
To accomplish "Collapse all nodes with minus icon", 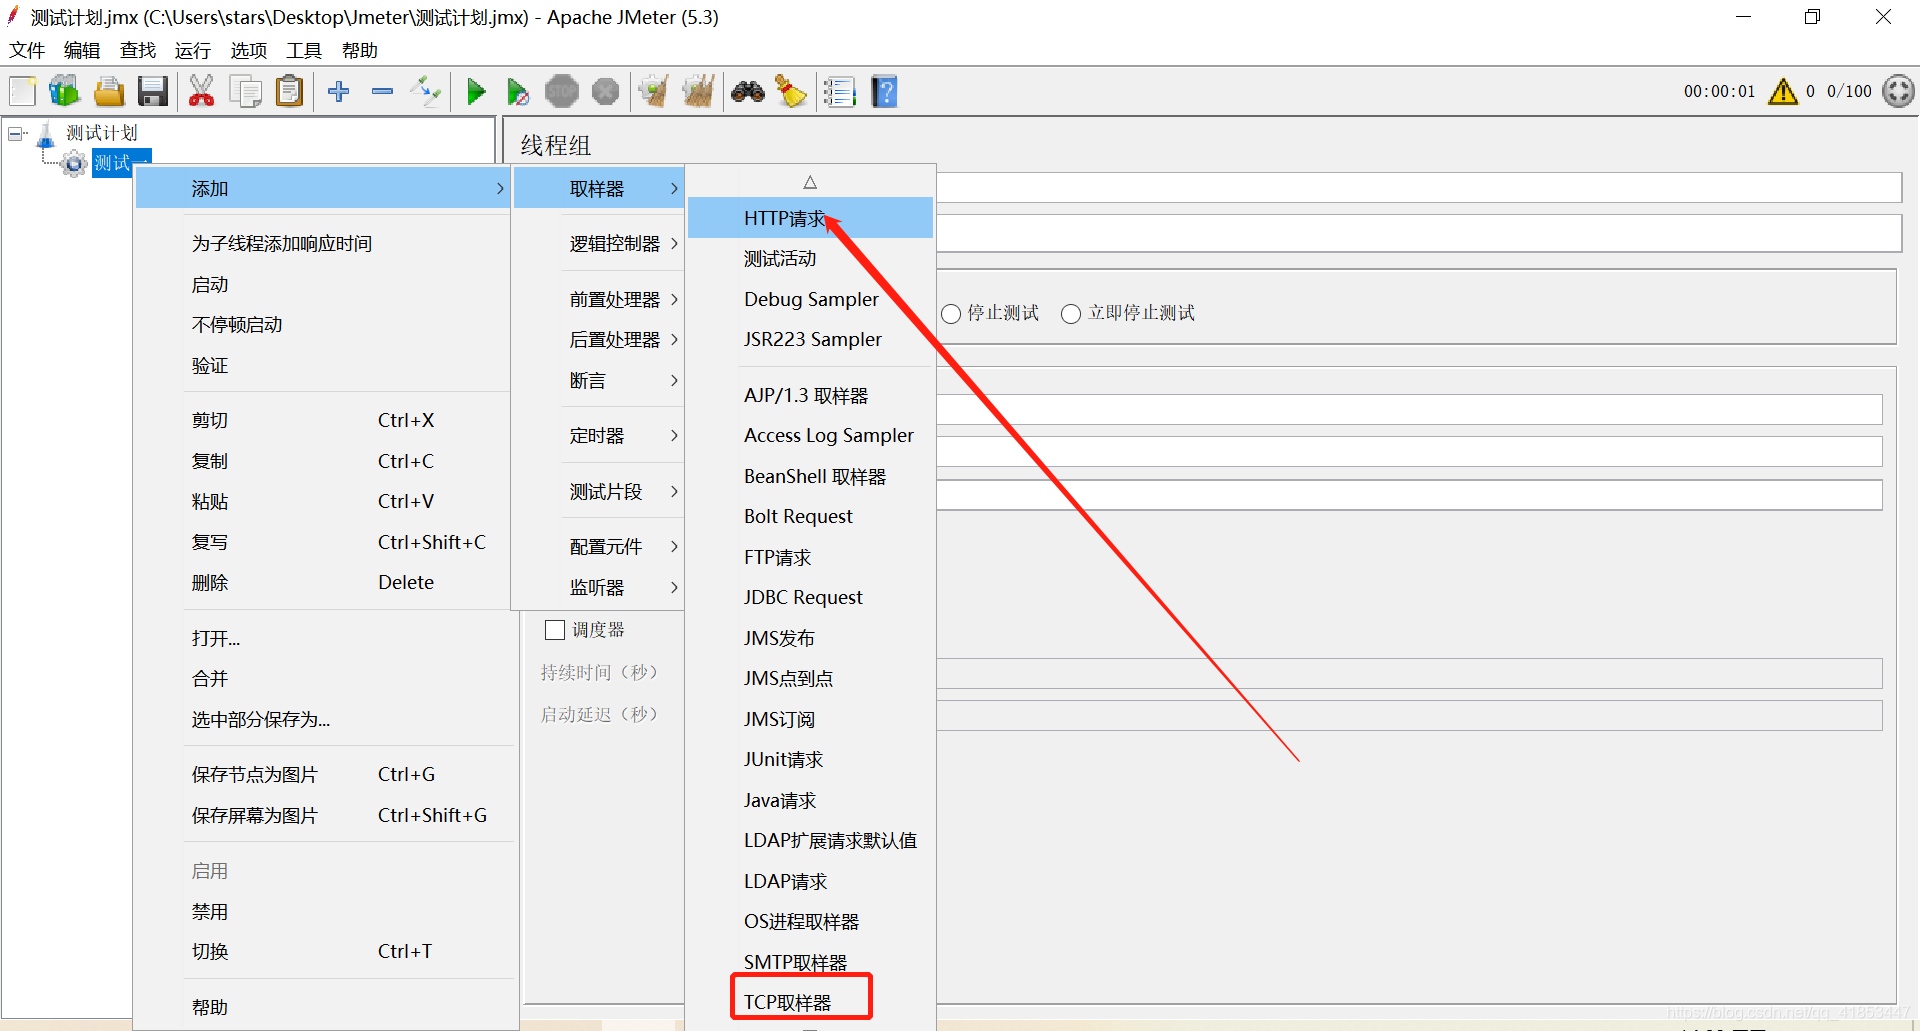I will coord(382,92).
